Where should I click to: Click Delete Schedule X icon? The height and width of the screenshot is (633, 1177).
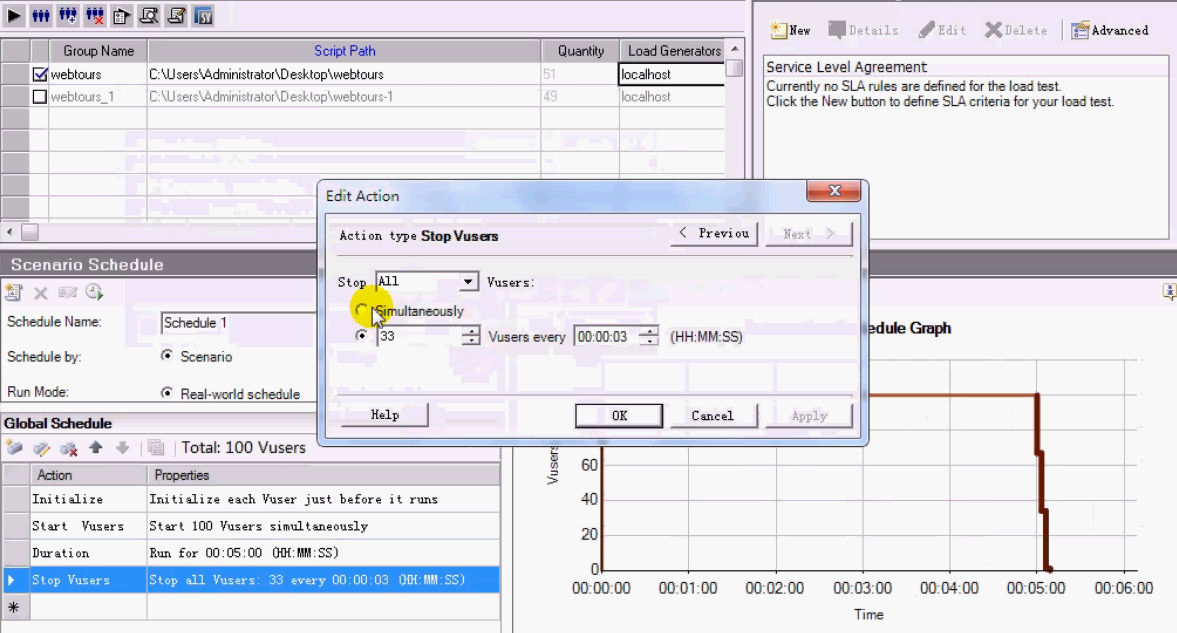pyautogui.click(x=41, y=293)
